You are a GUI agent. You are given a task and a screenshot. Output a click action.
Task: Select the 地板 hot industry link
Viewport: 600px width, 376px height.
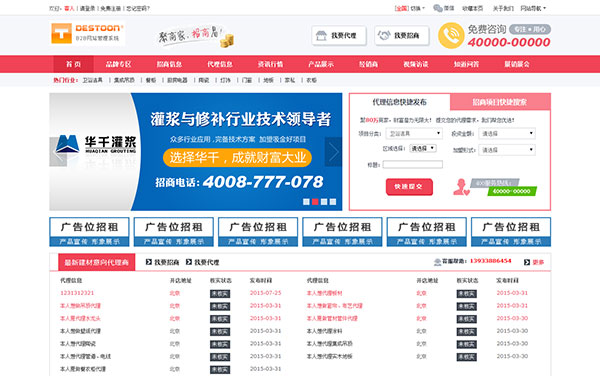coord(268,80)
